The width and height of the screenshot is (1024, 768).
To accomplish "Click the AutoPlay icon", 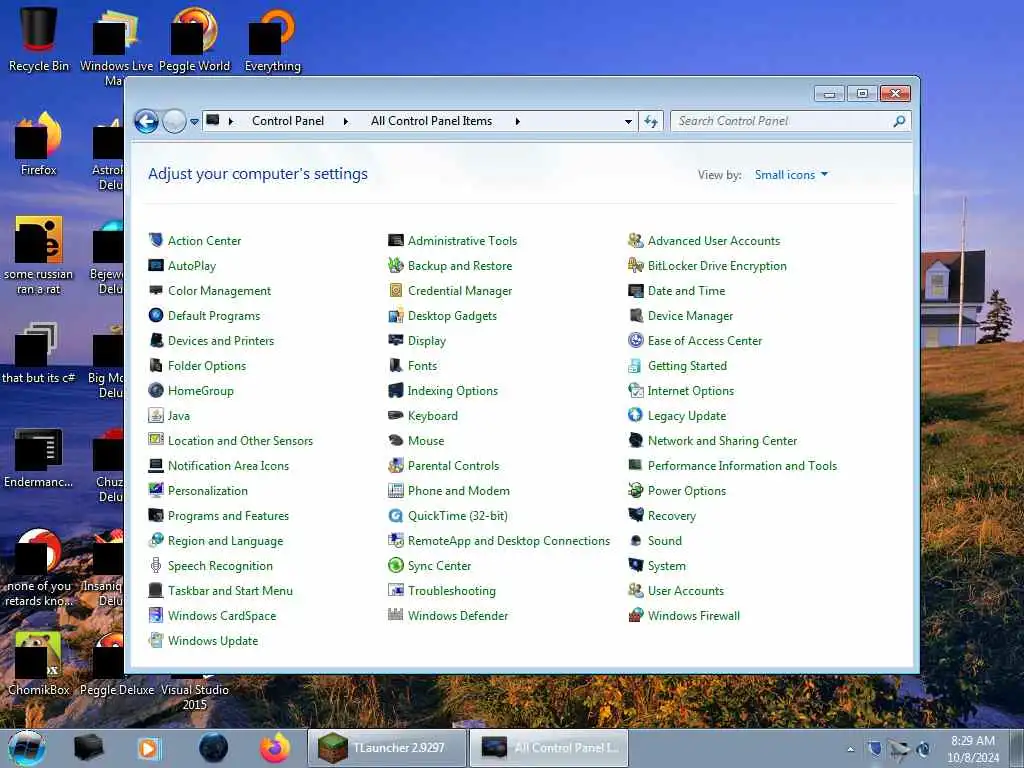I will pos(155,265).
